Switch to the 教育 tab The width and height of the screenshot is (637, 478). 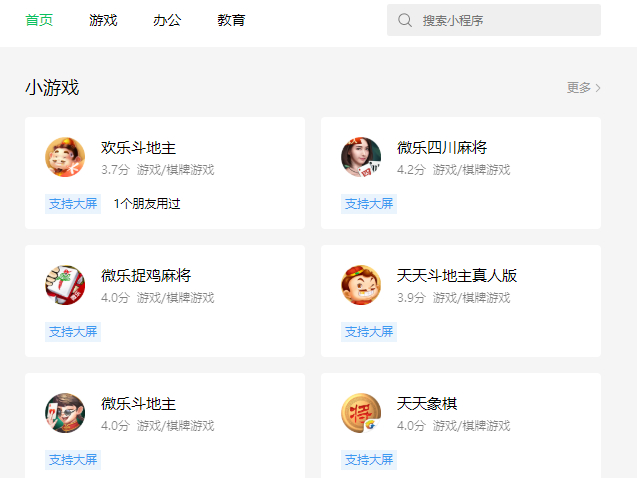click(231, 20)
